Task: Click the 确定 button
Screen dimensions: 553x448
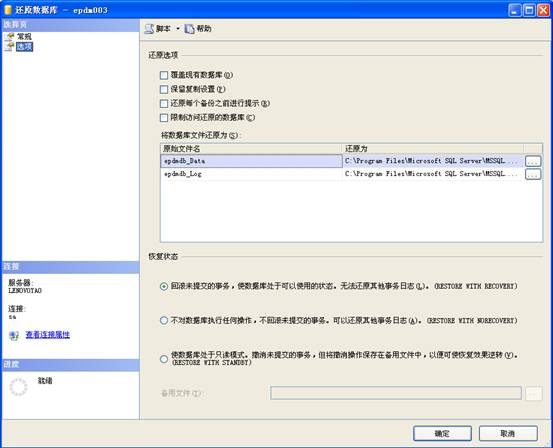Action: 442,433
